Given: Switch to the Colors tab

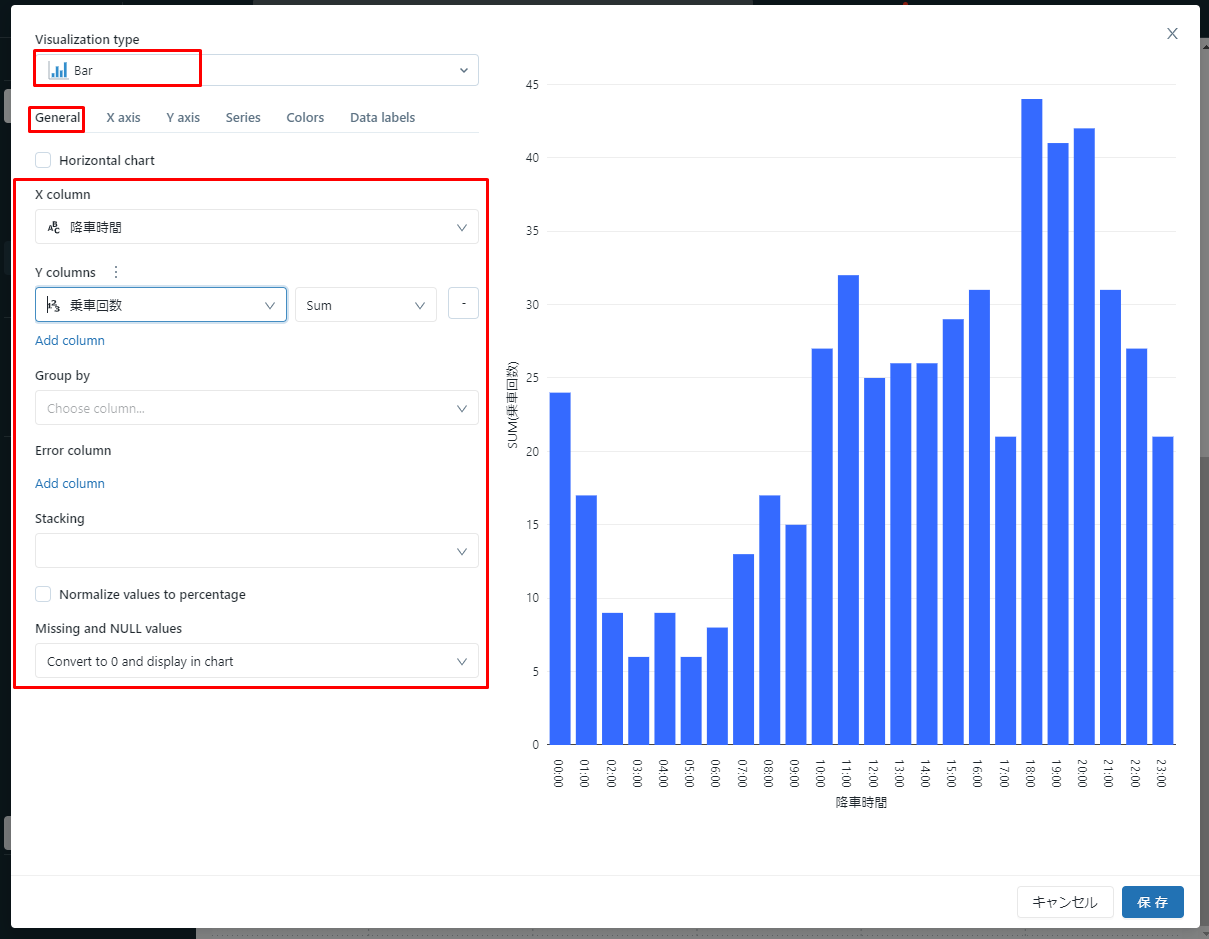Looking at the screenshot, I should (x=305, y=117).
